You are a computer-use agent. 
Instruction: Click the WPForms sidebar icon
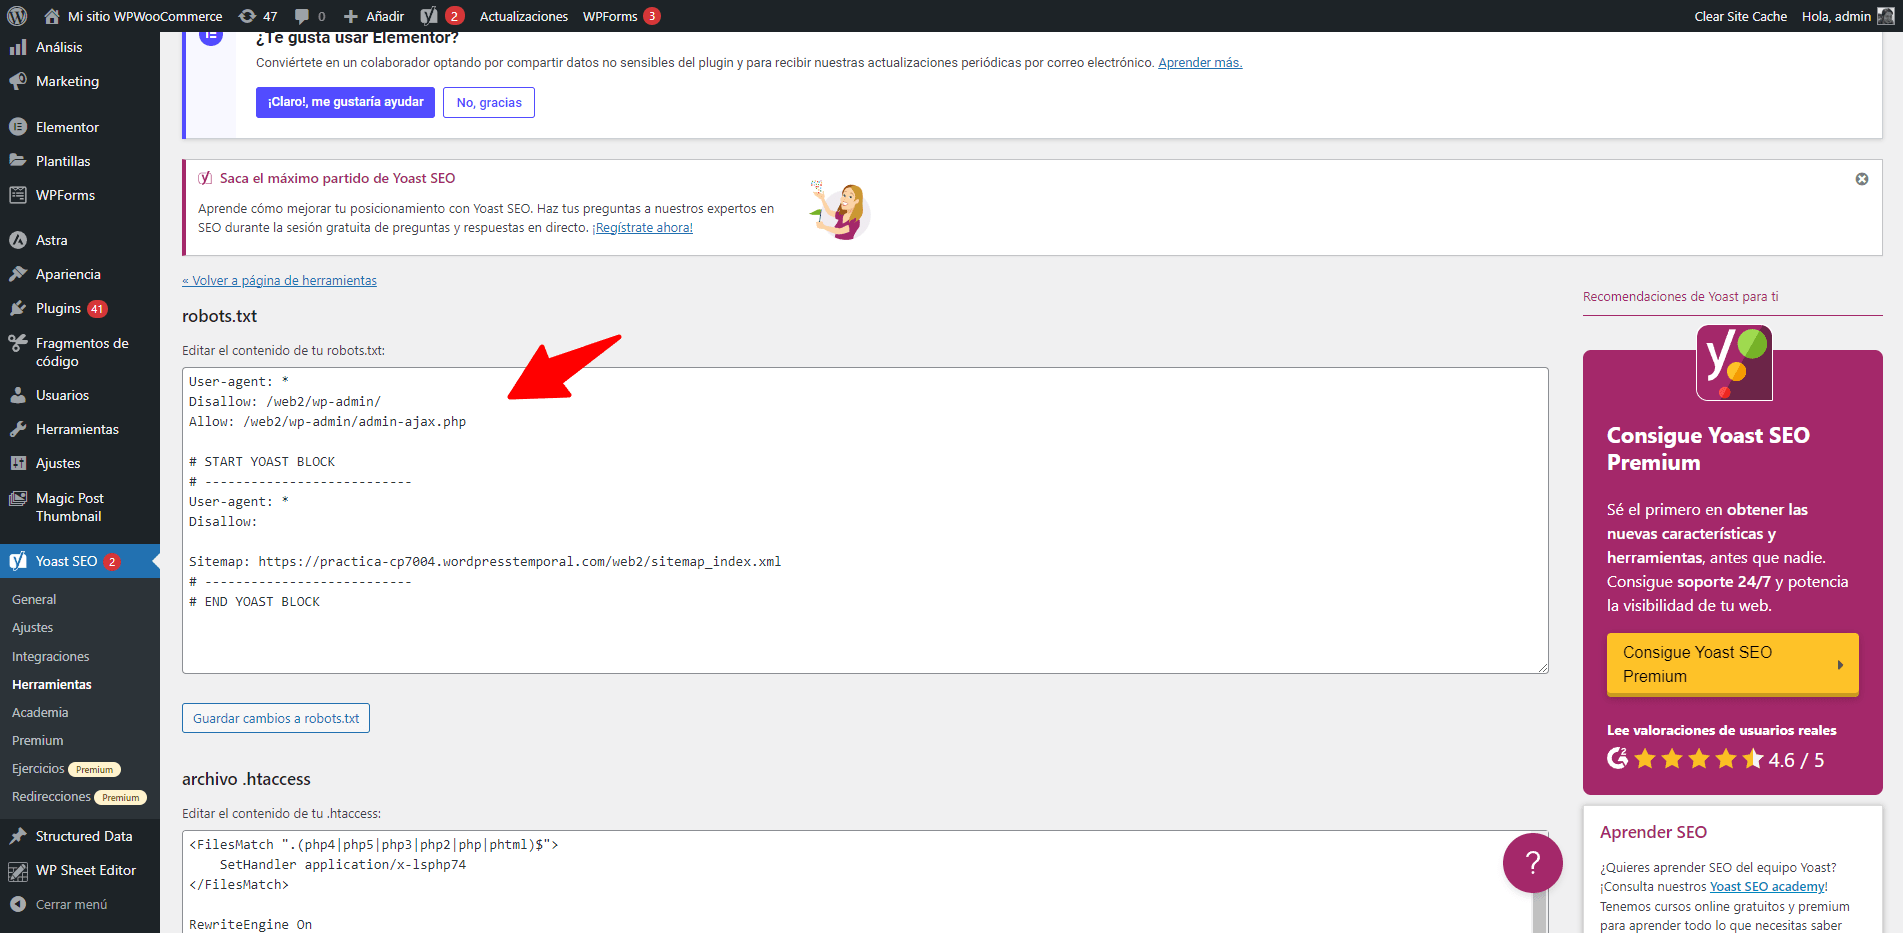point(18,195)
